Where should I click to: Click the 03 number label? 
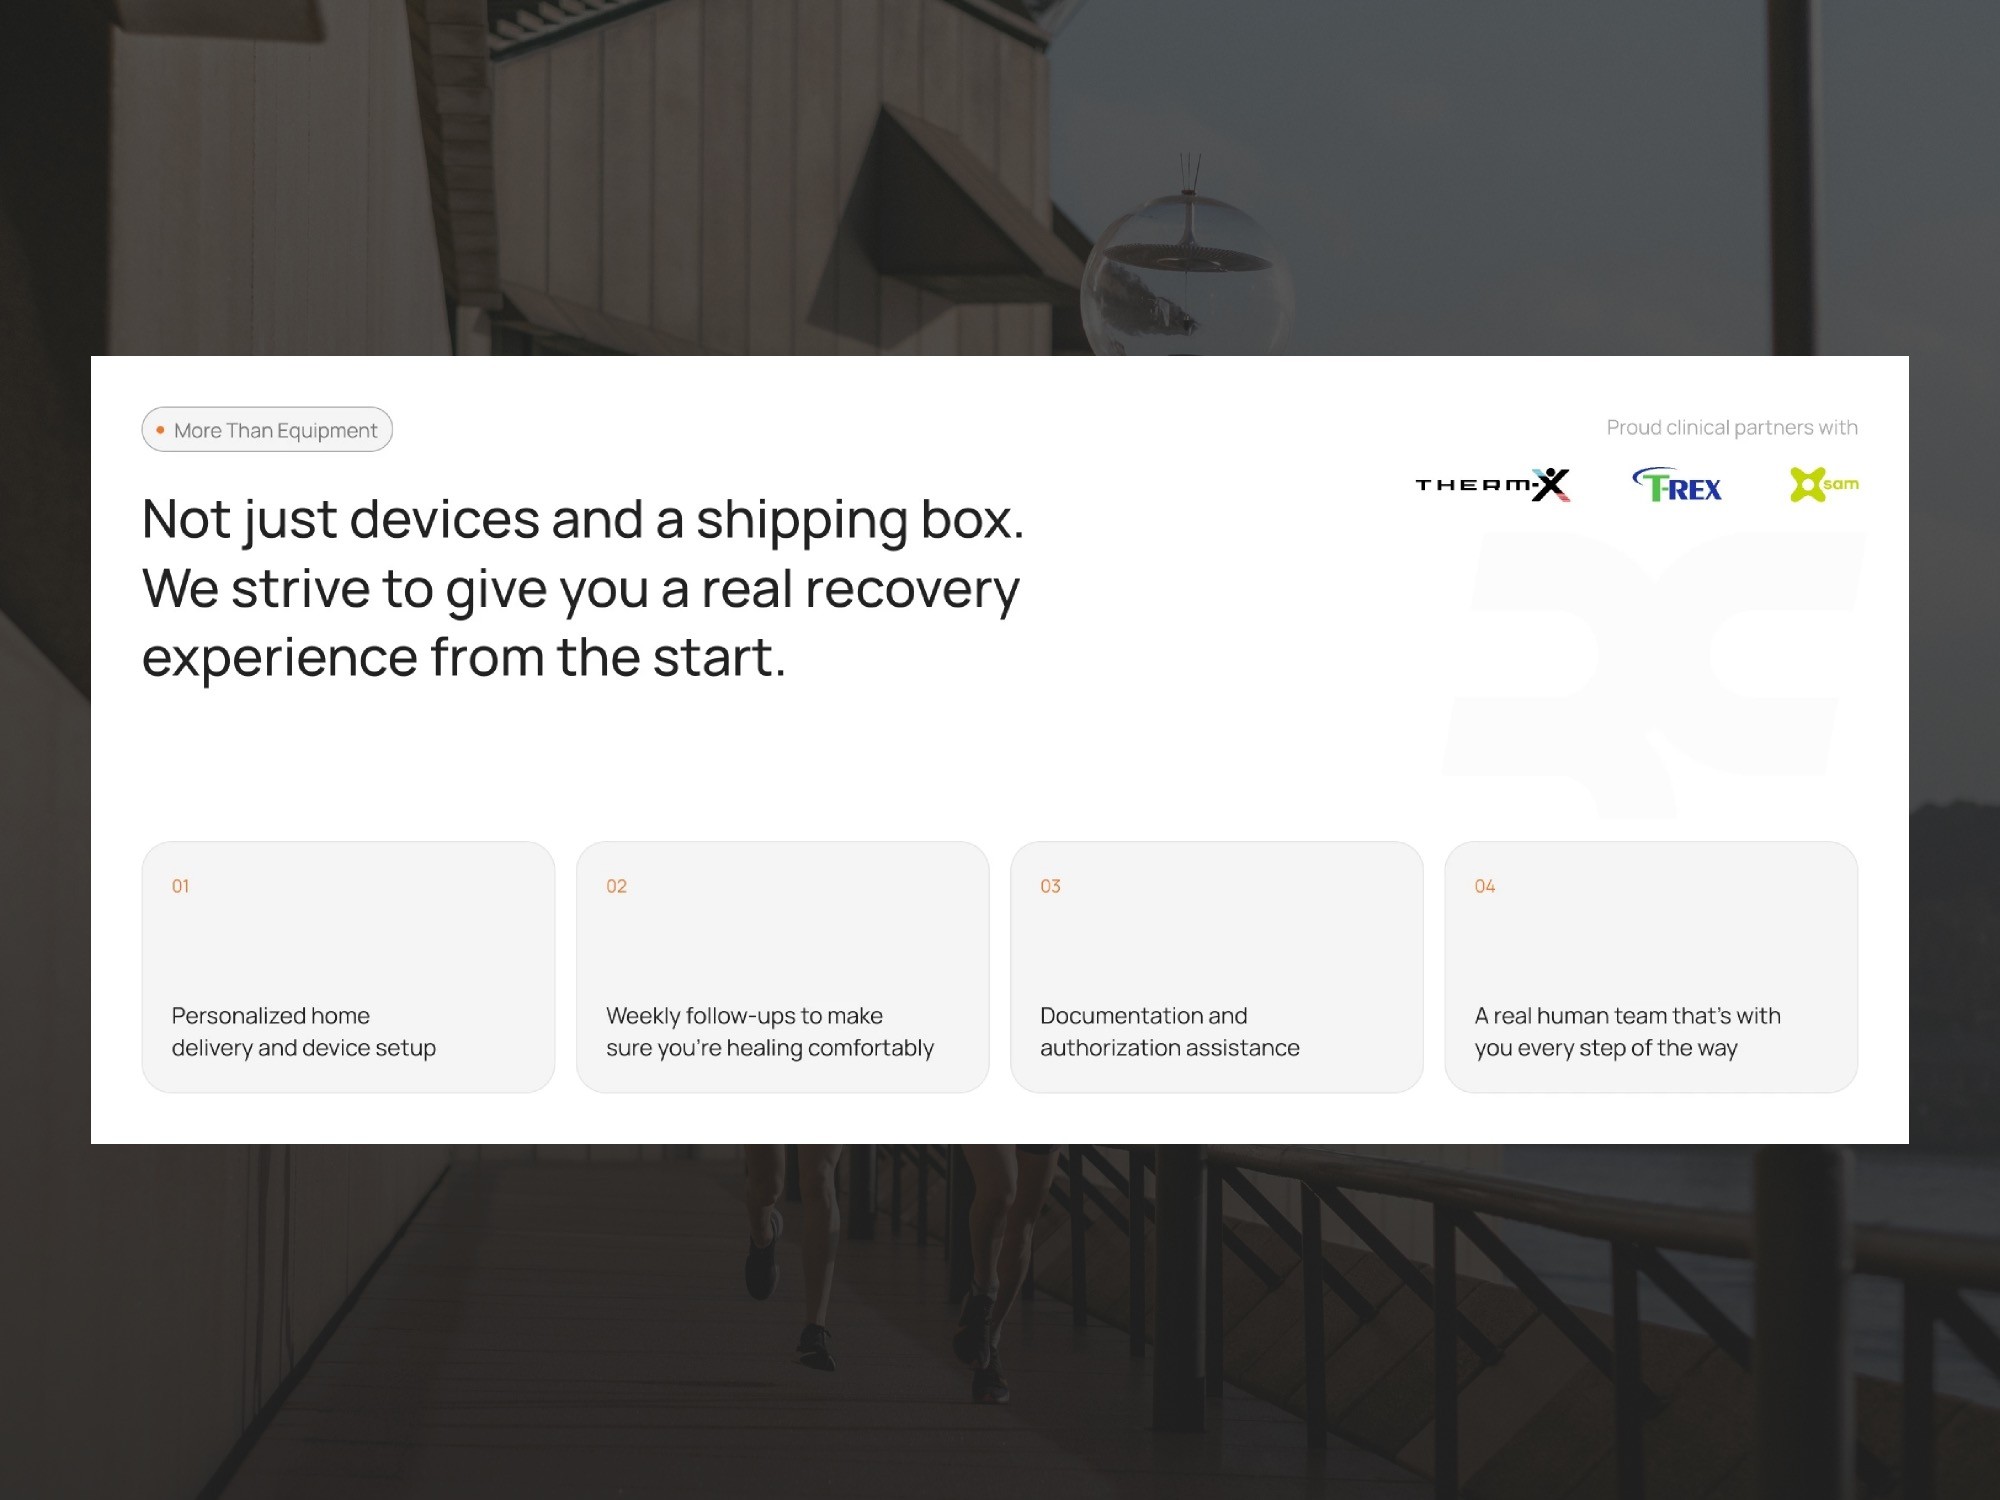tap(1050, 886)
